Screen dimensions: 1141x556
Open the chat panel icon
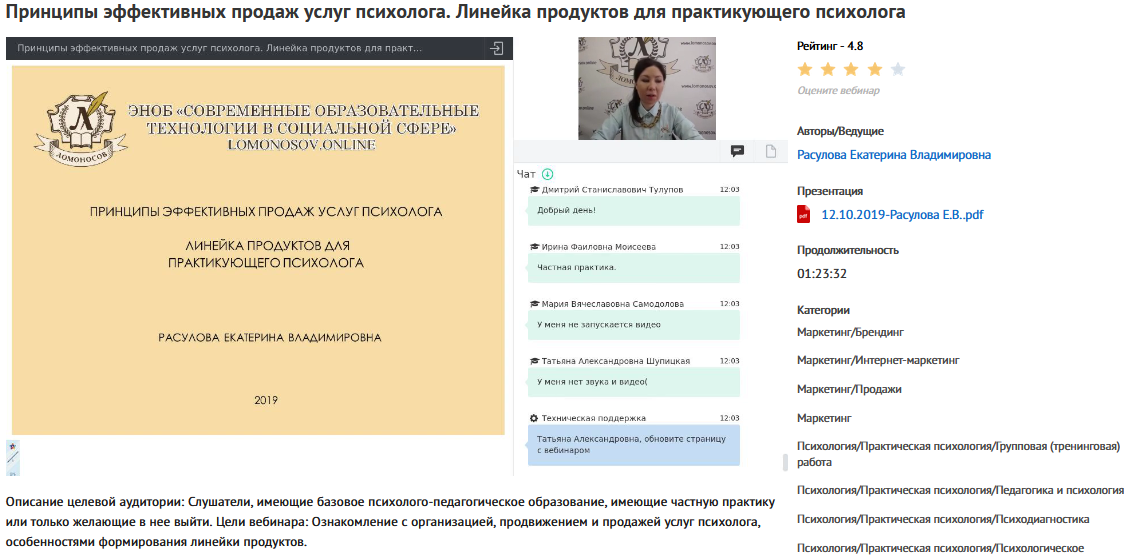(737, 151)
